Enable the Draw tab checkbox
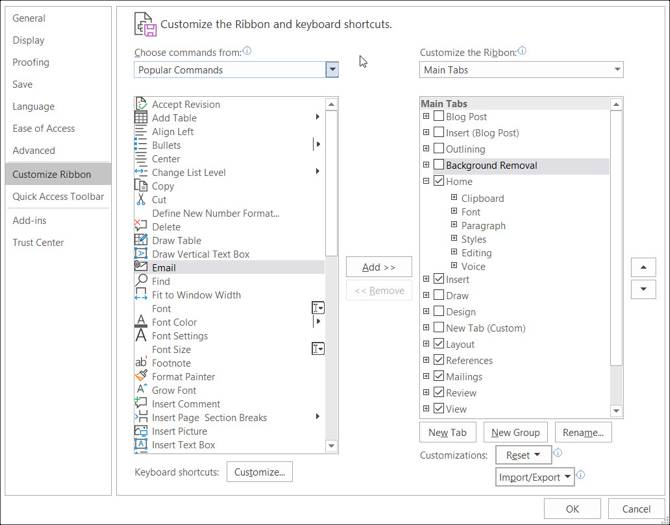 point(438,295)
